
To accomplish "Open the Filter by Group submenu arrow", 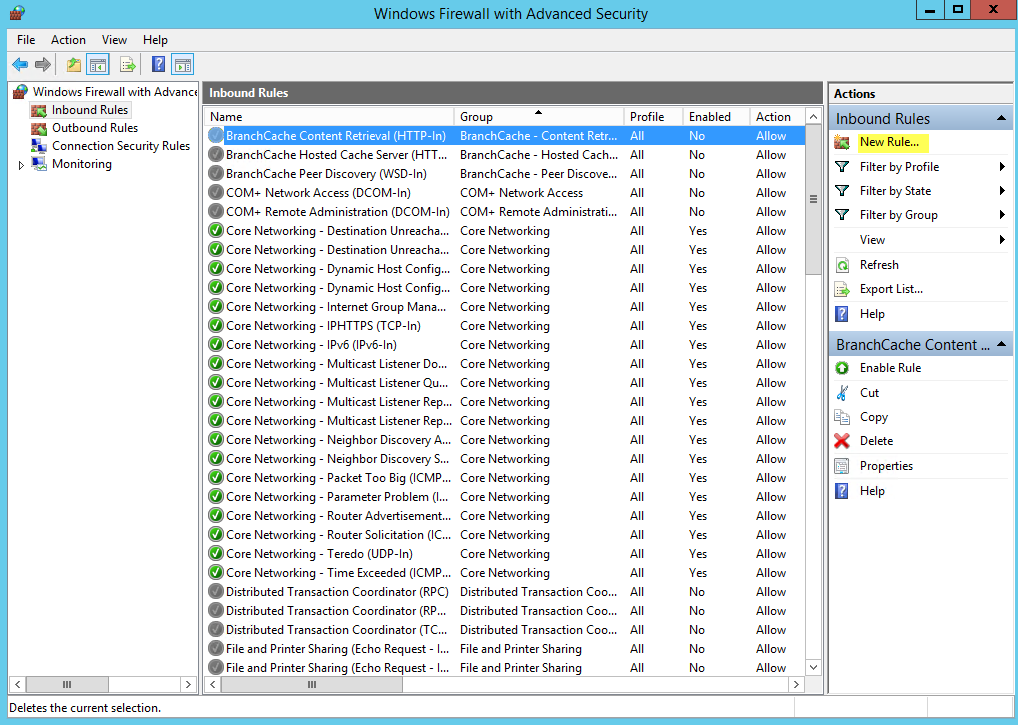I will 1002,215.
